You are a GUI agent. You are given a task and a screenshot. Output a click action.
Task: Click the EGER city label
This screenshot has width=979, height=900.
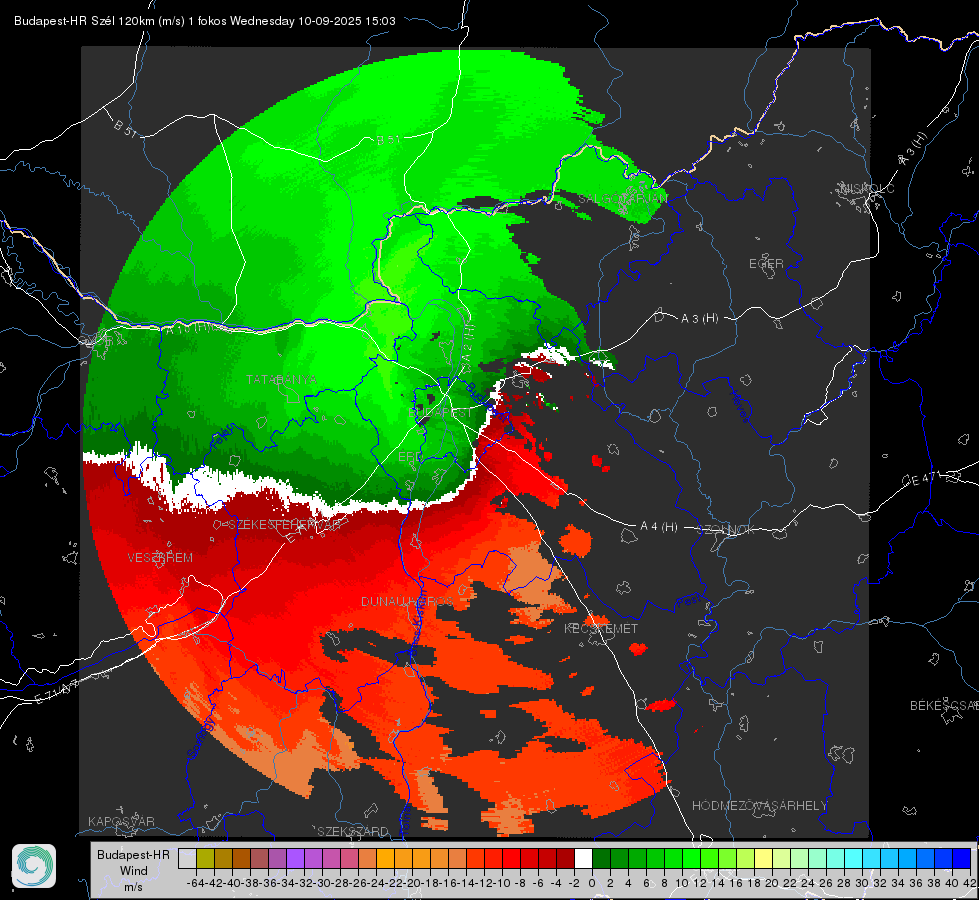(766, 264)
